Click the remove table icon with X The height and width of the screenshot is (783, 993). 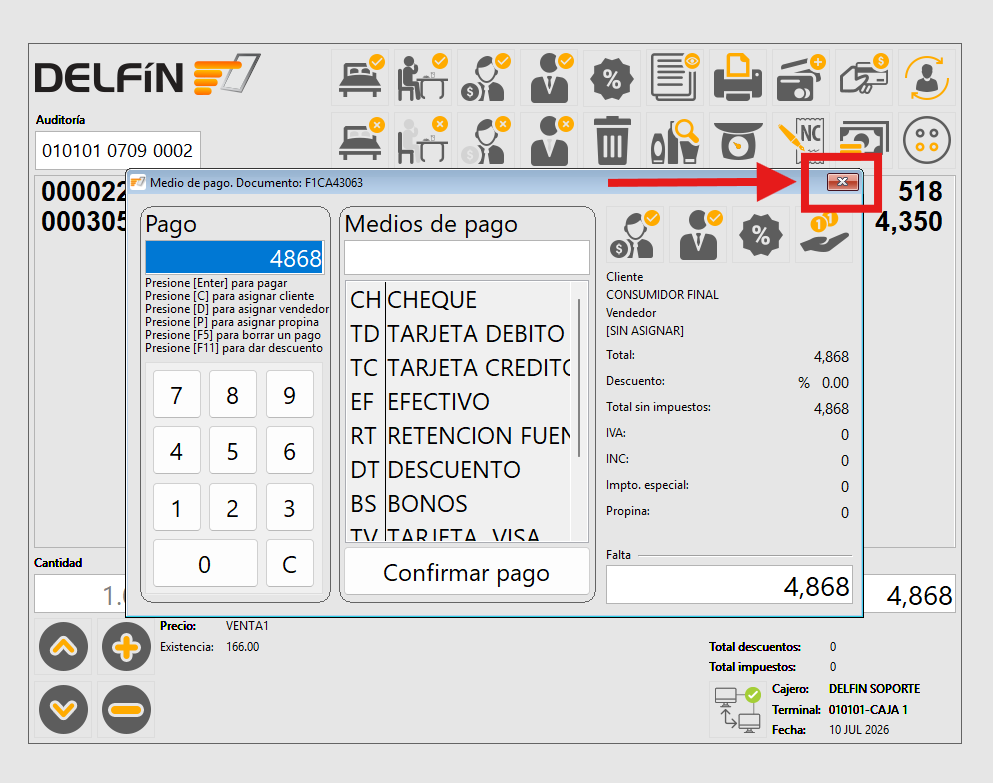click(x=422, y=140)
